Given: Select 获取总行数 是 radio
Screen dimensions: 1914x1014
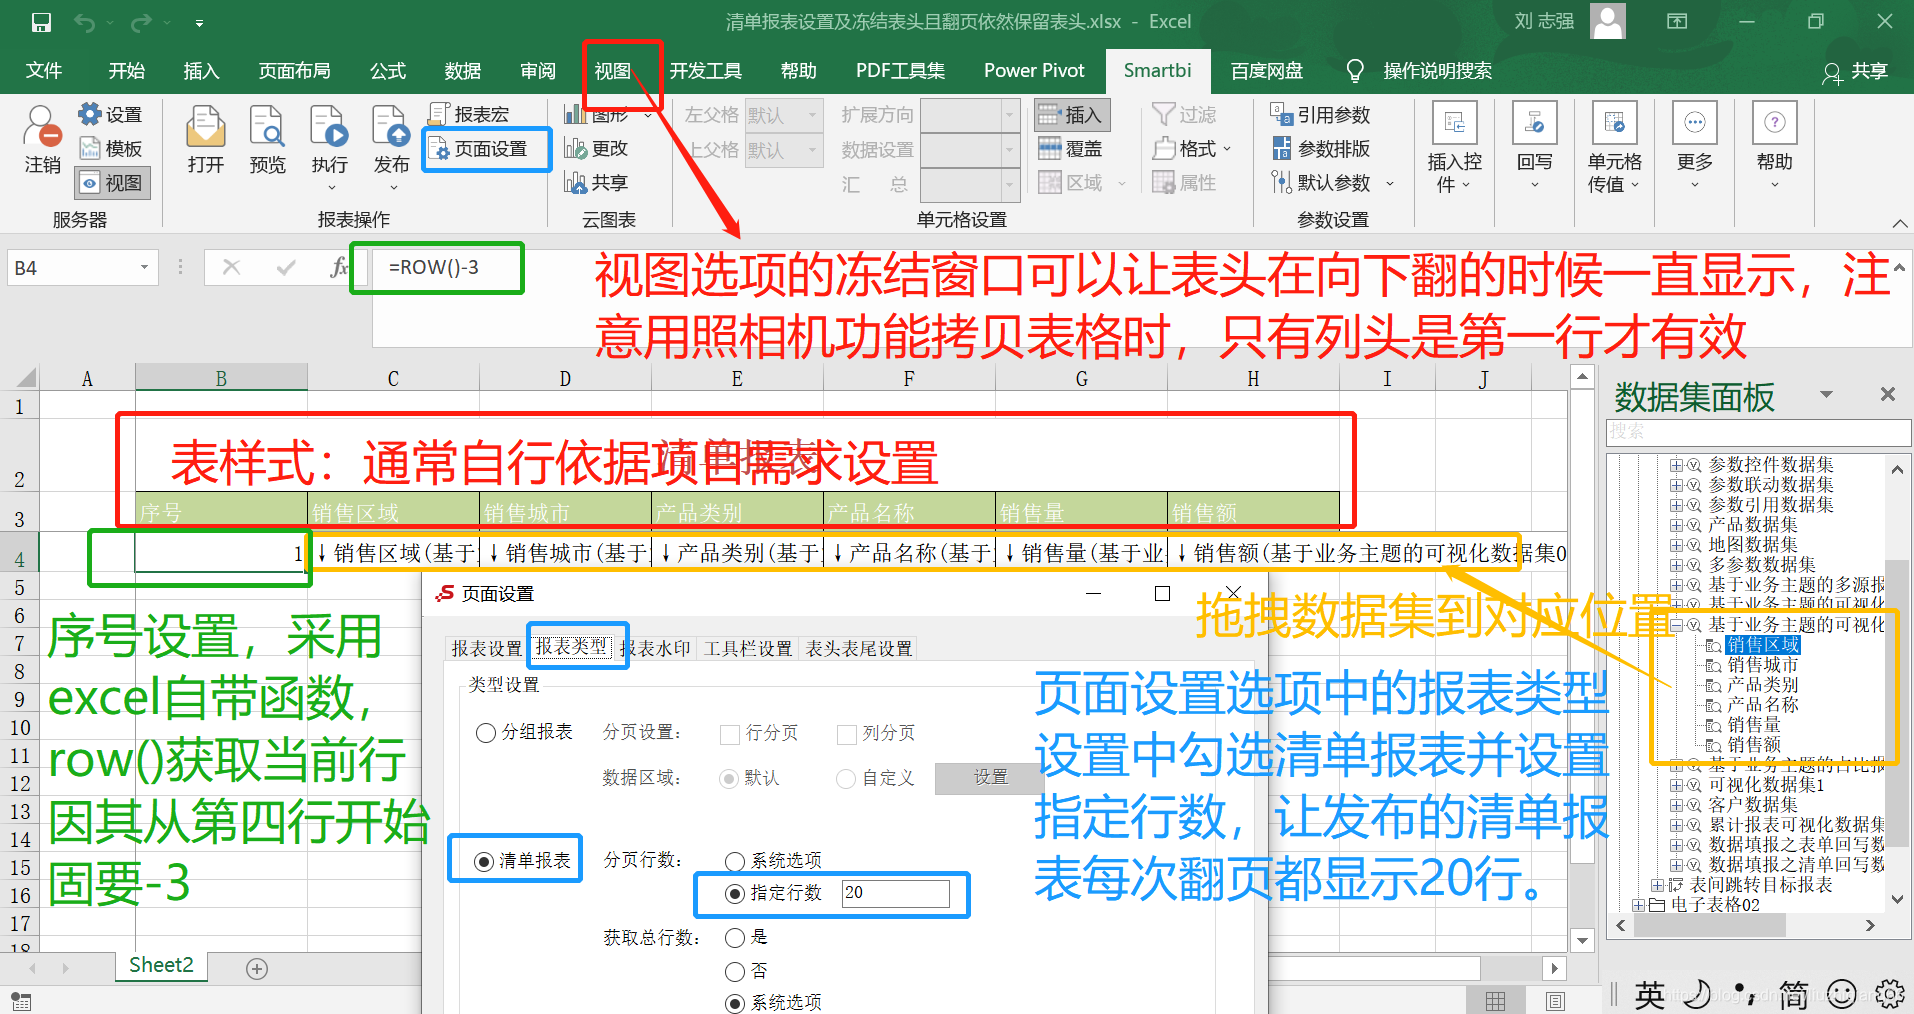Looking at the screenshot, I should [x=735, y=937].
